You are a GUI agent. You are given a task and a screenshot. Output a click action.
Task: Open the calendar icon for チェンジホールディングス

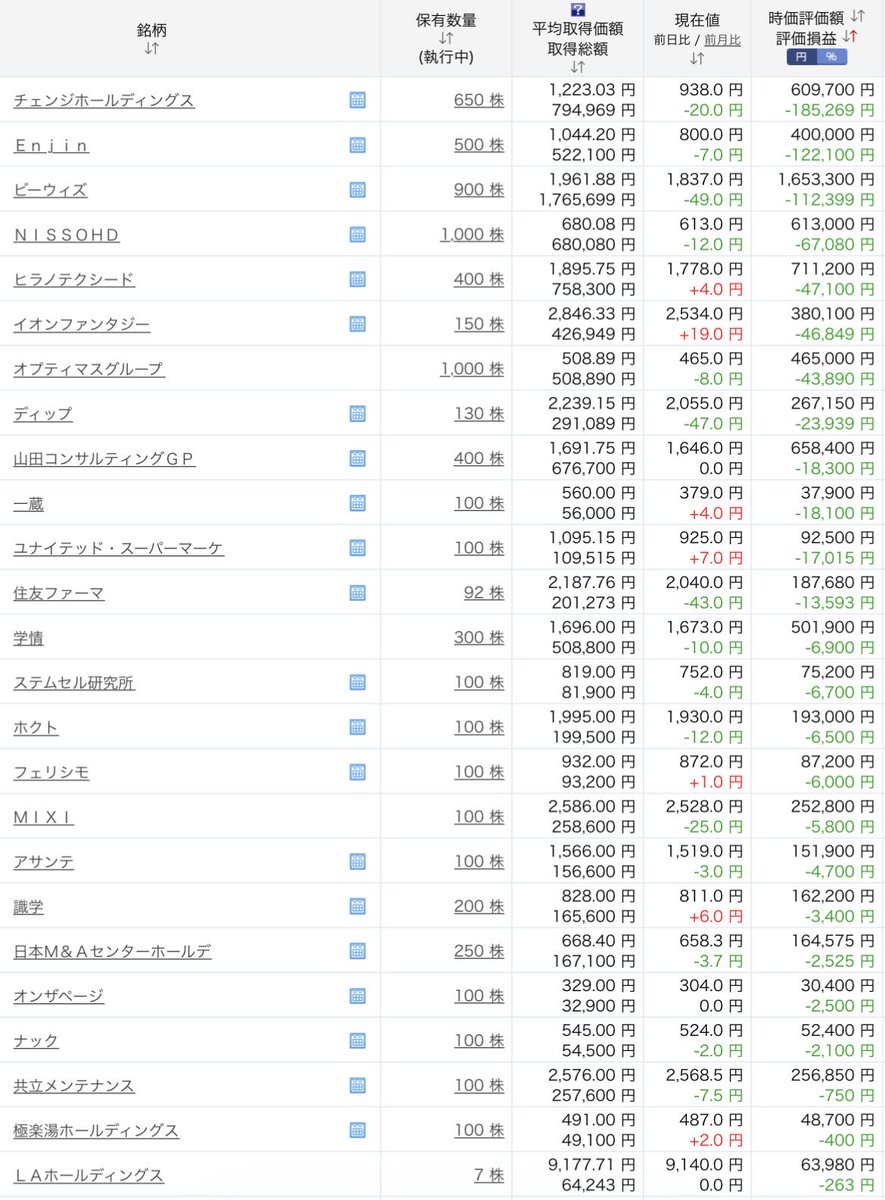(357, 100)
